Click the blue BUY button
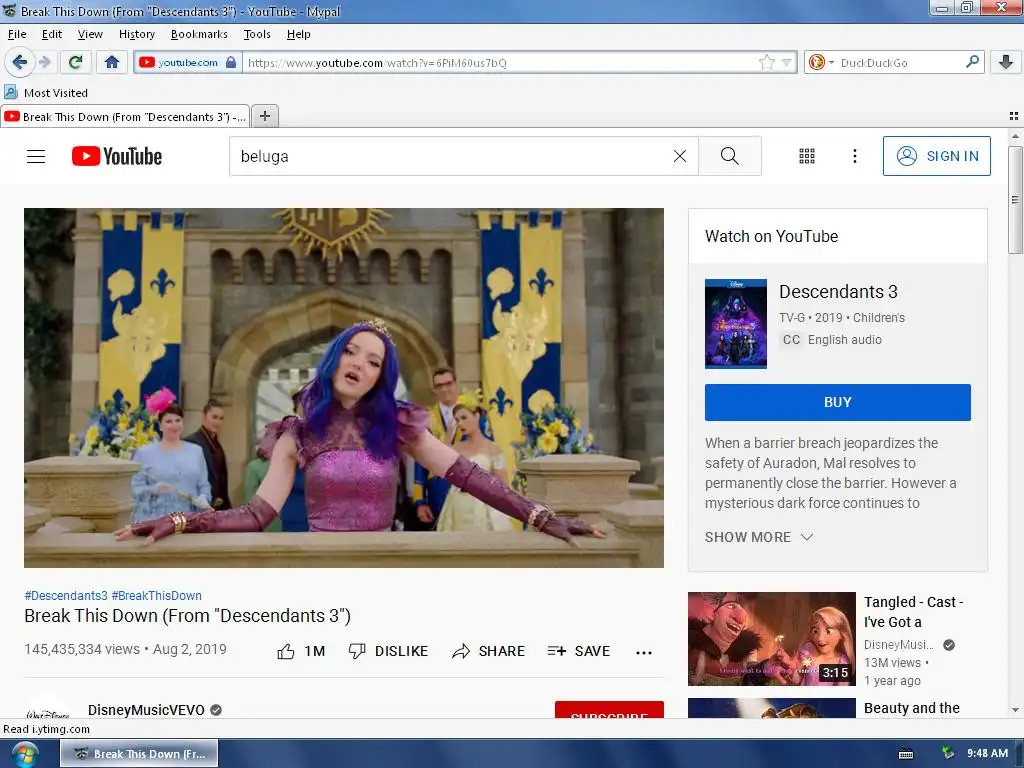The width and height of the screenshot is (1024, 768). click(x=837, y=402)
